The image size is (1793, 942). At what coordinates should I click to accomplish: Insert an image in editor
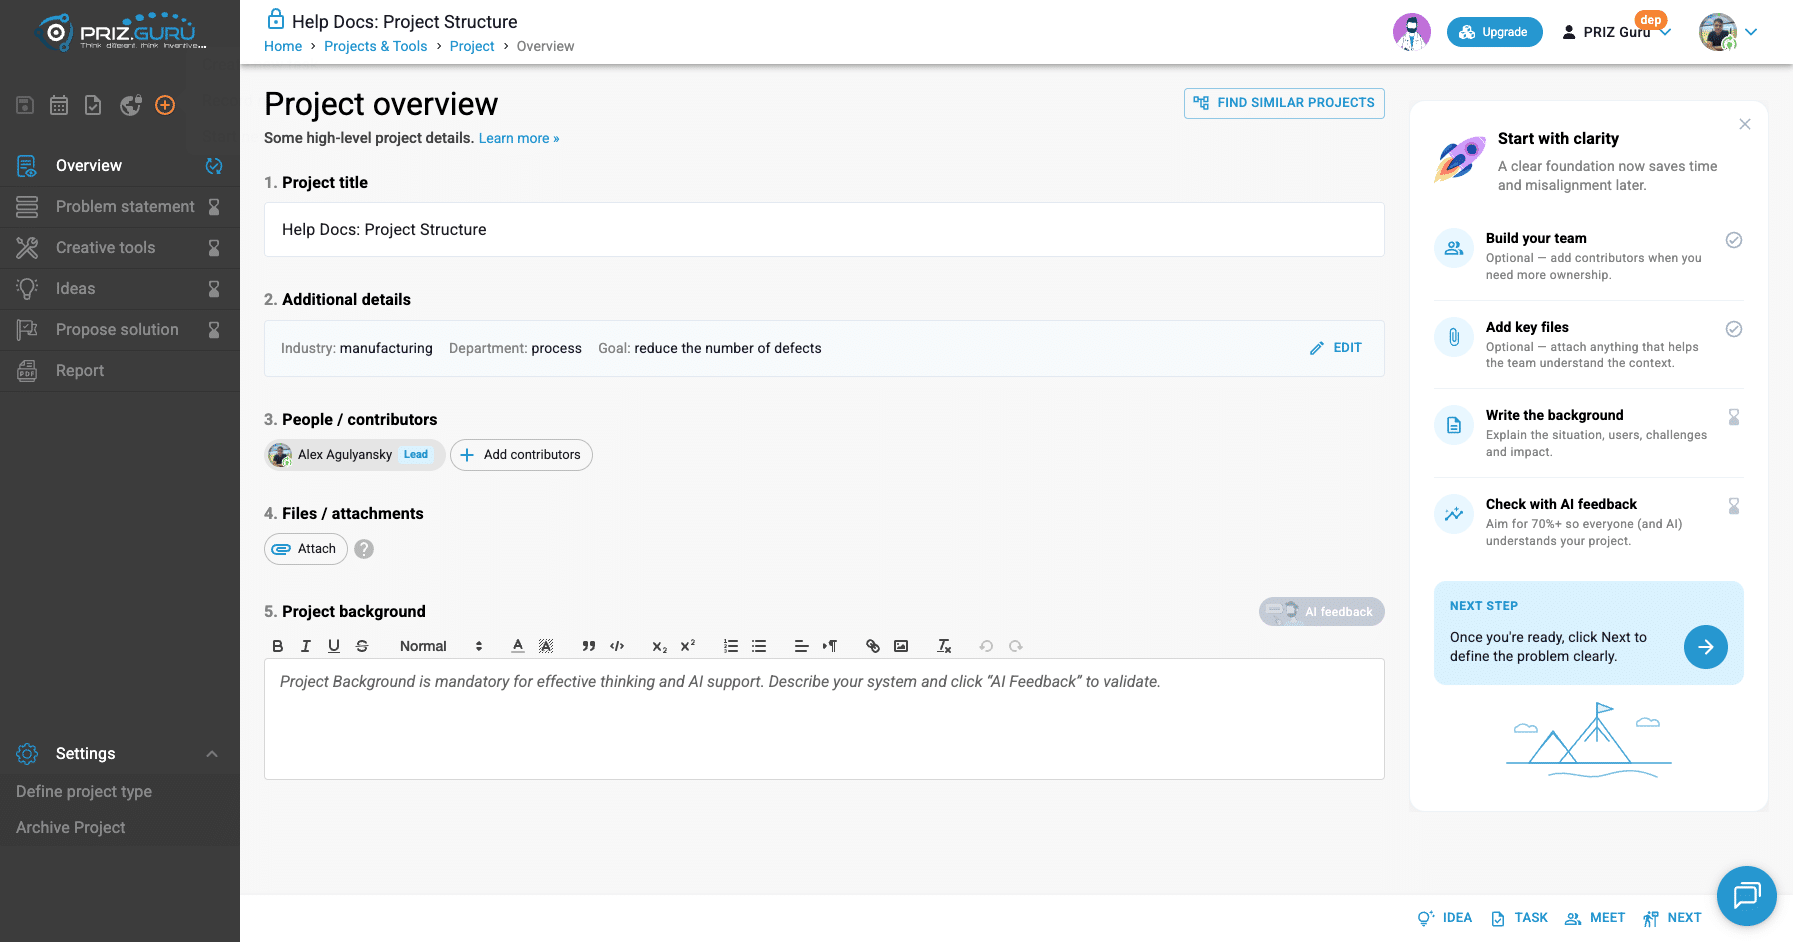[901, 646]
